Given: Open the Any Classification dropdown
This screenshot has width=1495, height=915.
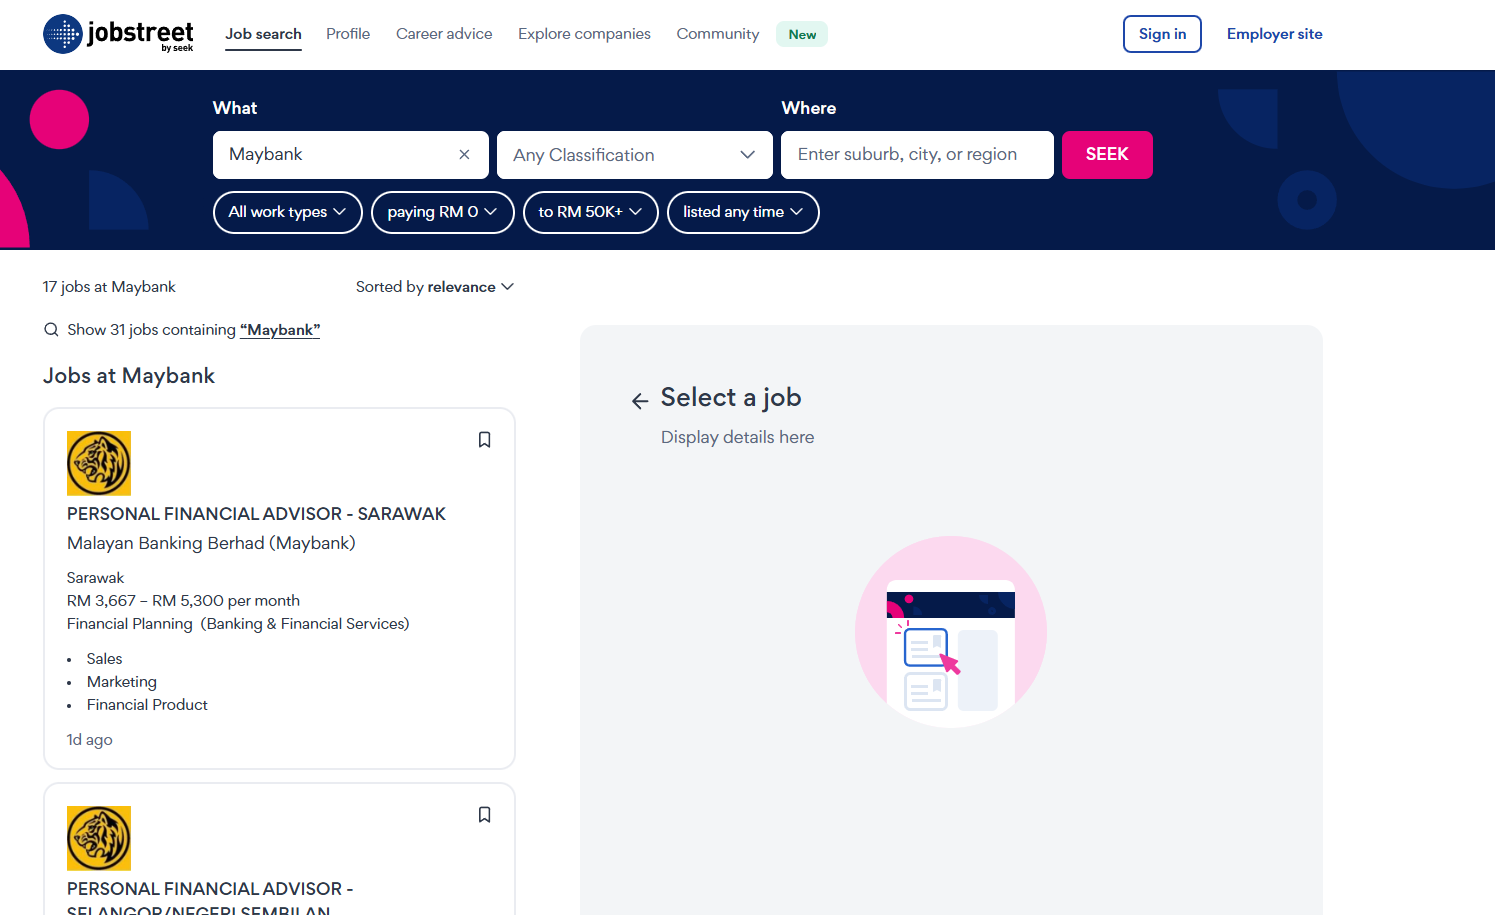Looking at the screenshot, I should [x=634, y=155].
